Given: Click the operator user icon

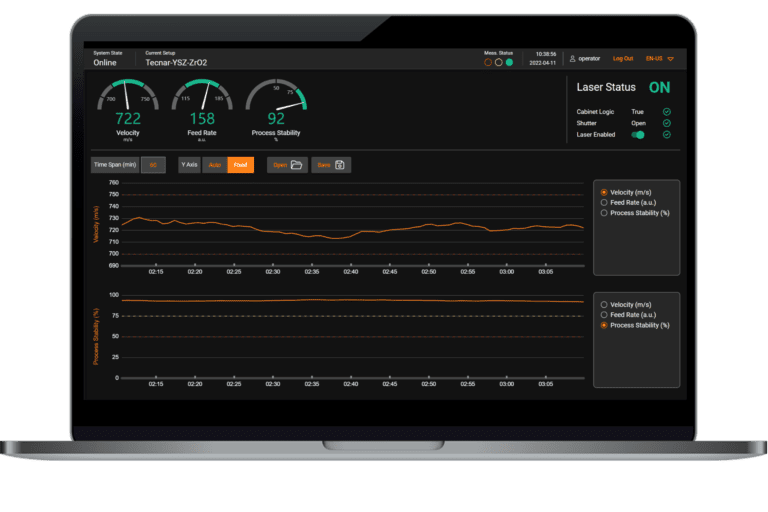Looking at the screenshot, I should pos(572,59).
